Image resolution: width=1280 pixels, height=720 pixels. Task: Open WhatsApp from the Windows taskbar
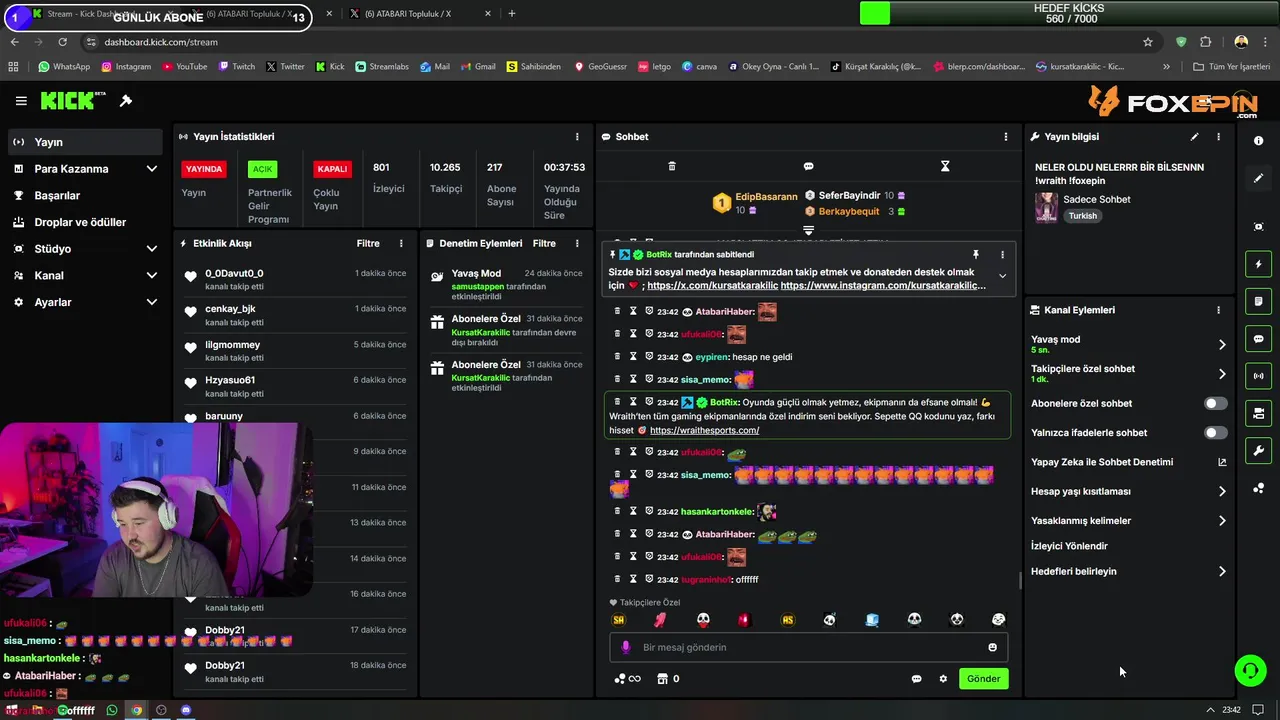(x=112, y=710)
